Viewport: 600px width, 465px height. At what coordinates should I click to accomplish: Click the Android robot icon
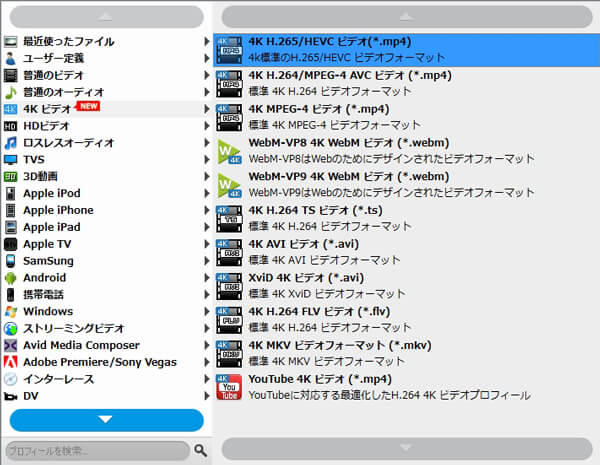[x=11, y=278]
